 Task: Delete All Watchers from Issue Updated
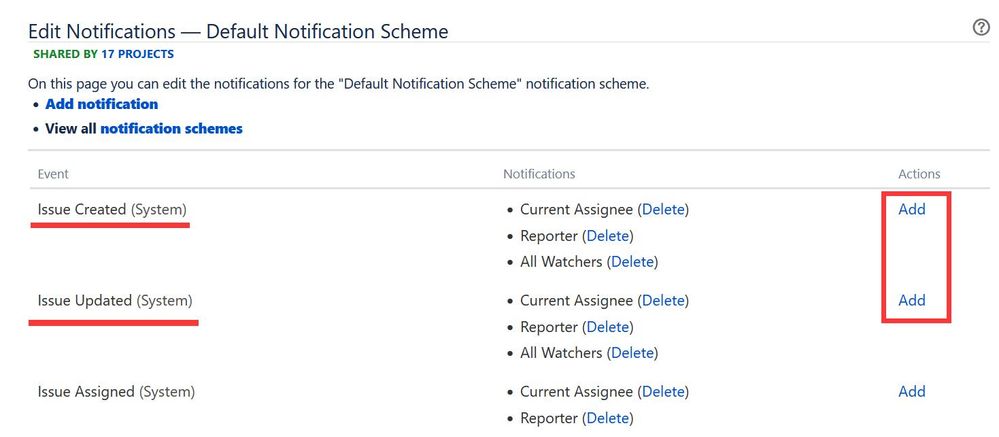point(633,353)
